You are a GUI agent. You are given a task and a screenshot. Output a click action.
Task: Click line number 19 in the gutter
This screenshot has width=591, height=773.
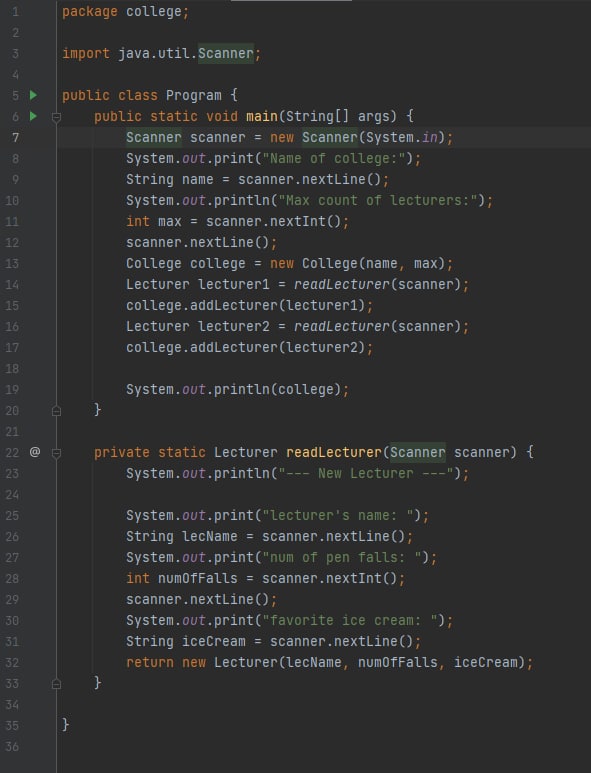click(12, 390)
